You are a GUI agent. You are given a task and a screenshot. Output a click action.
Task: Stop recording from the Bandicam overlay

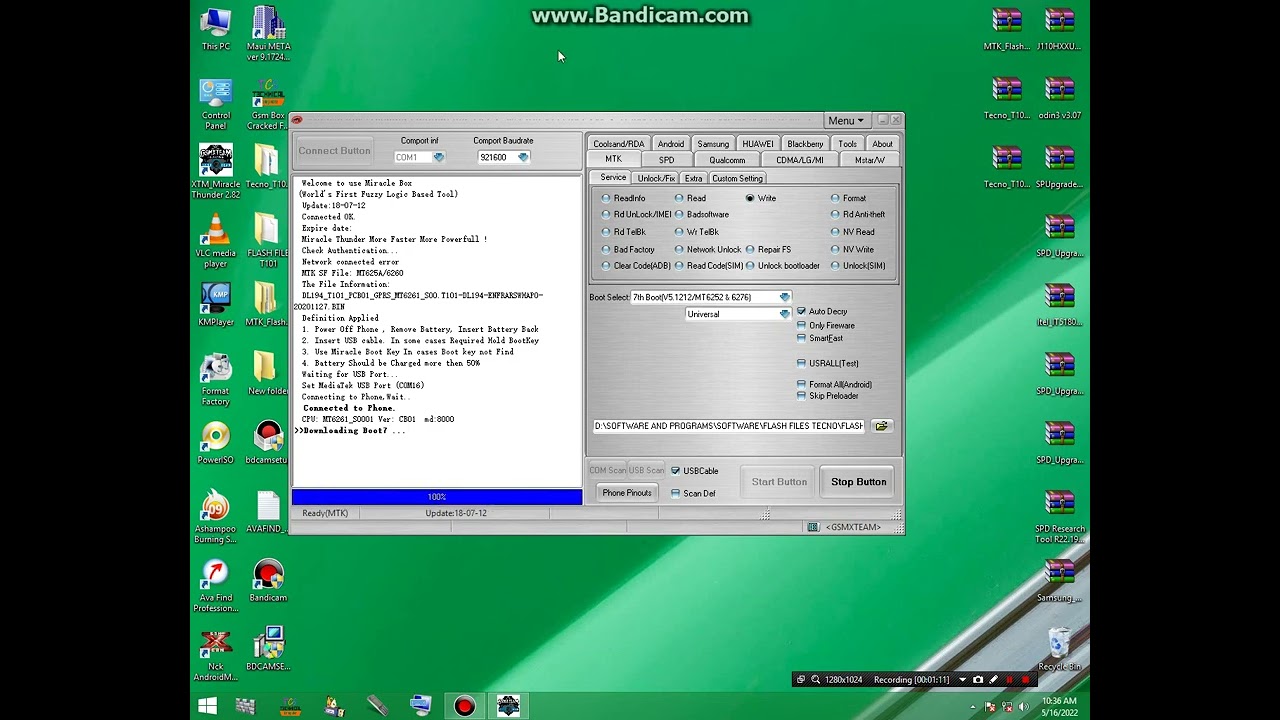(x=1025, y=680)
